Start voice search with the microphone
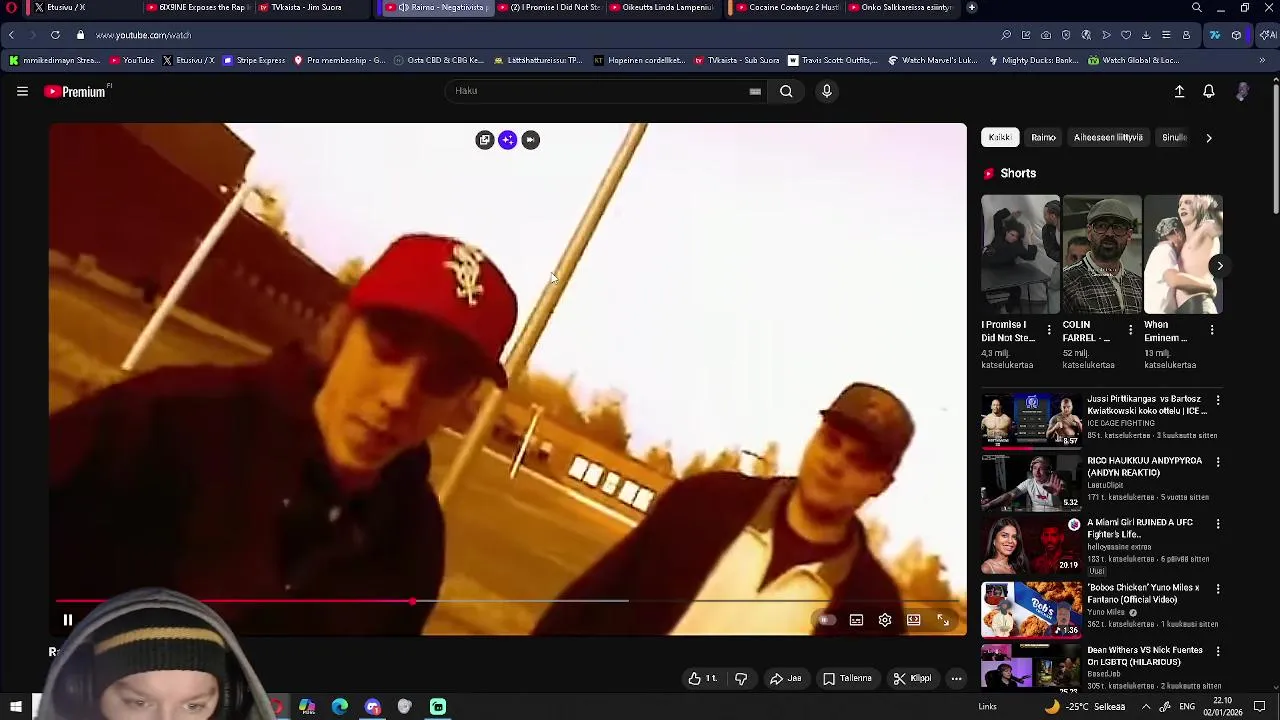The width and height of the screenshot is (1280, 720). (x=826, y=91)
